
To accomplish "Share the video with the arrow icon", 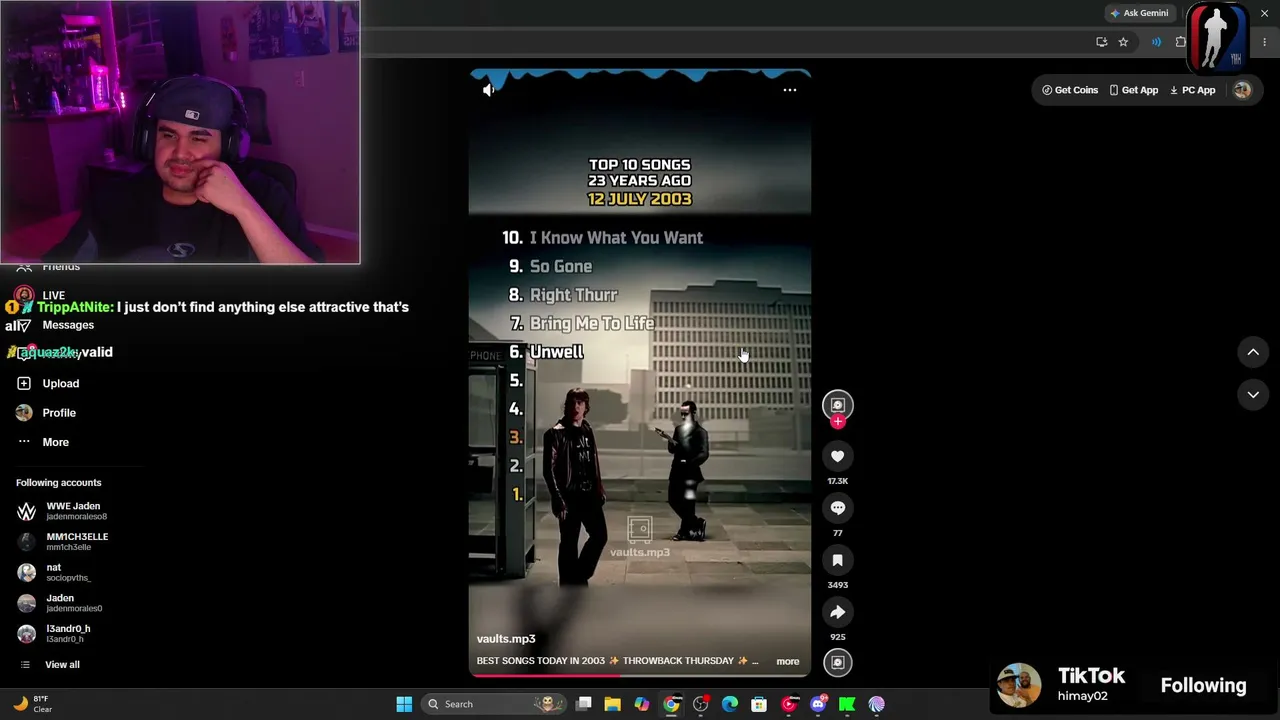I will click(838, 612).
